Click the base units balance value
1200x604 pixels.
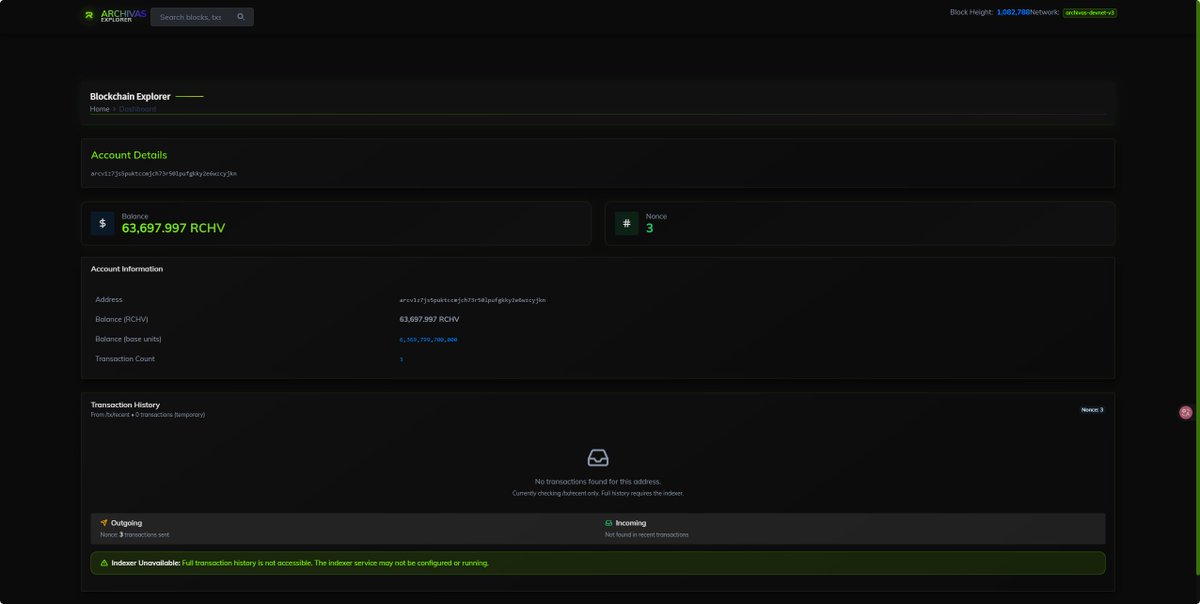tap(428, 339)
